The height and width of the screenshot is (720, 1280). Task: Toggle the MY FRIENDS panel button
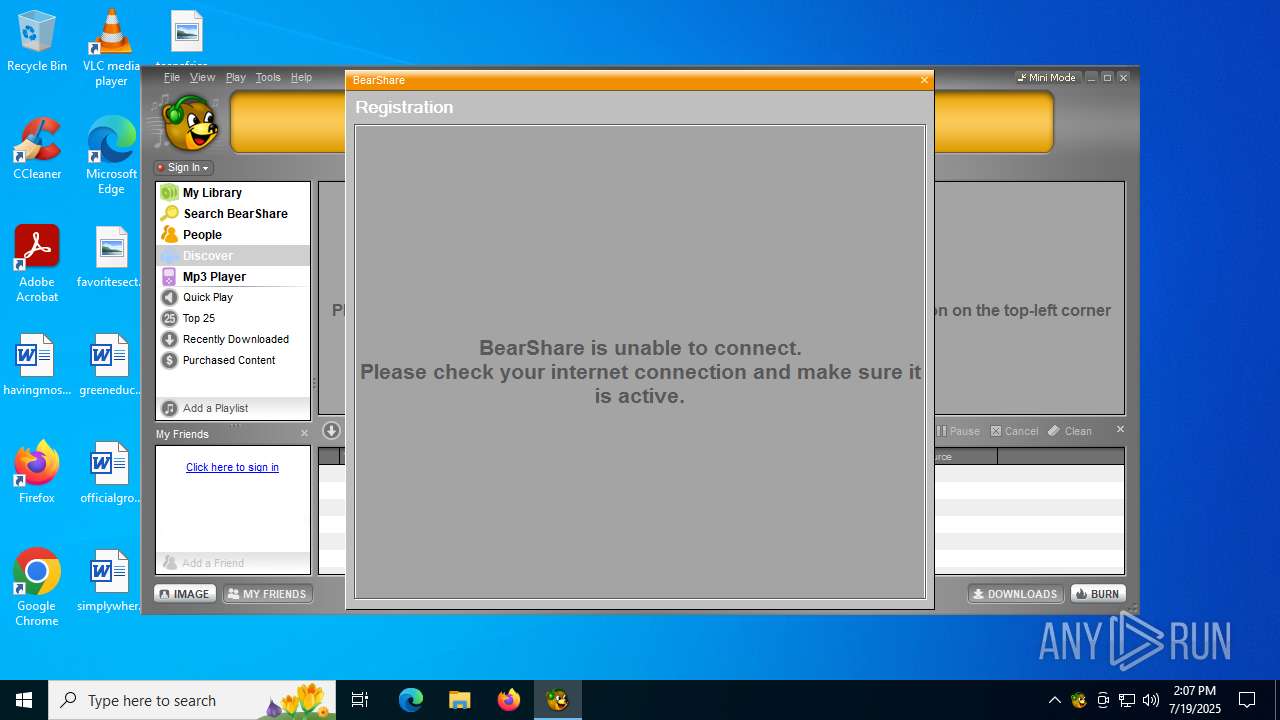pos(267,594)
